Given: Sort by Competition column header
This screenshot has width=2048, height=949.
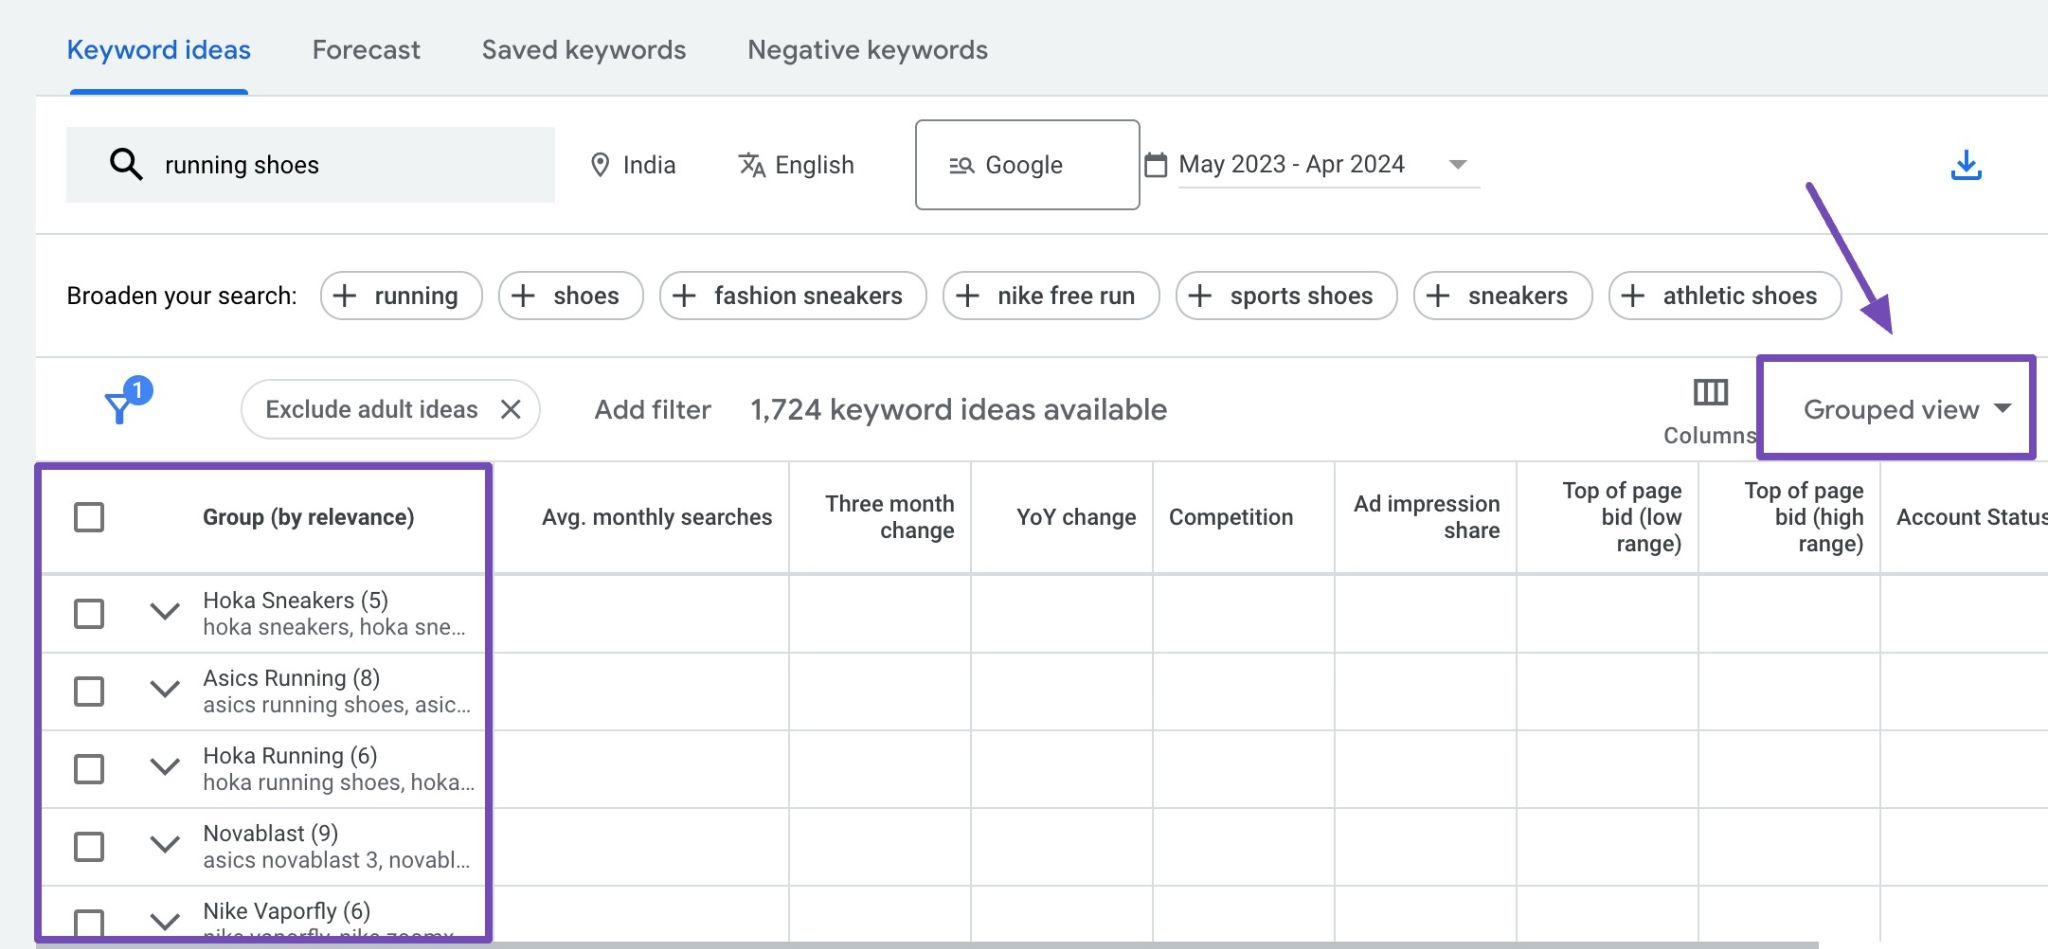Looking at the screenshot, I should (1231, 517).
